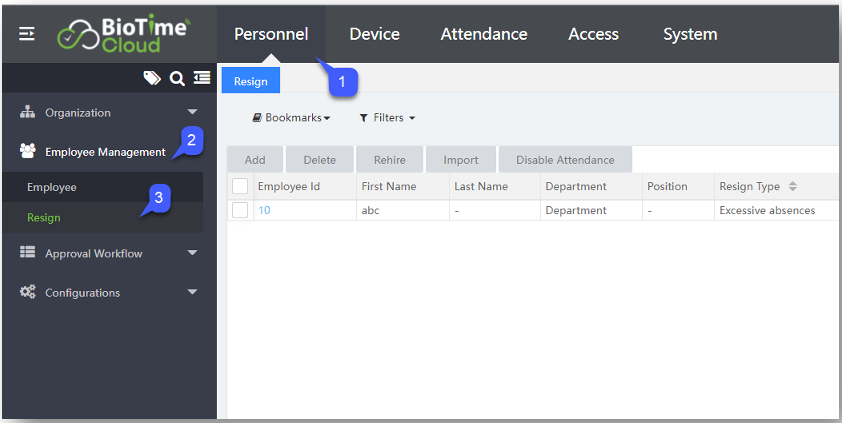The width and height of the screenshot is (842, 423).
Task: Click the list indent icon in sidebar toolbar
Action: (x=202, y=78)
